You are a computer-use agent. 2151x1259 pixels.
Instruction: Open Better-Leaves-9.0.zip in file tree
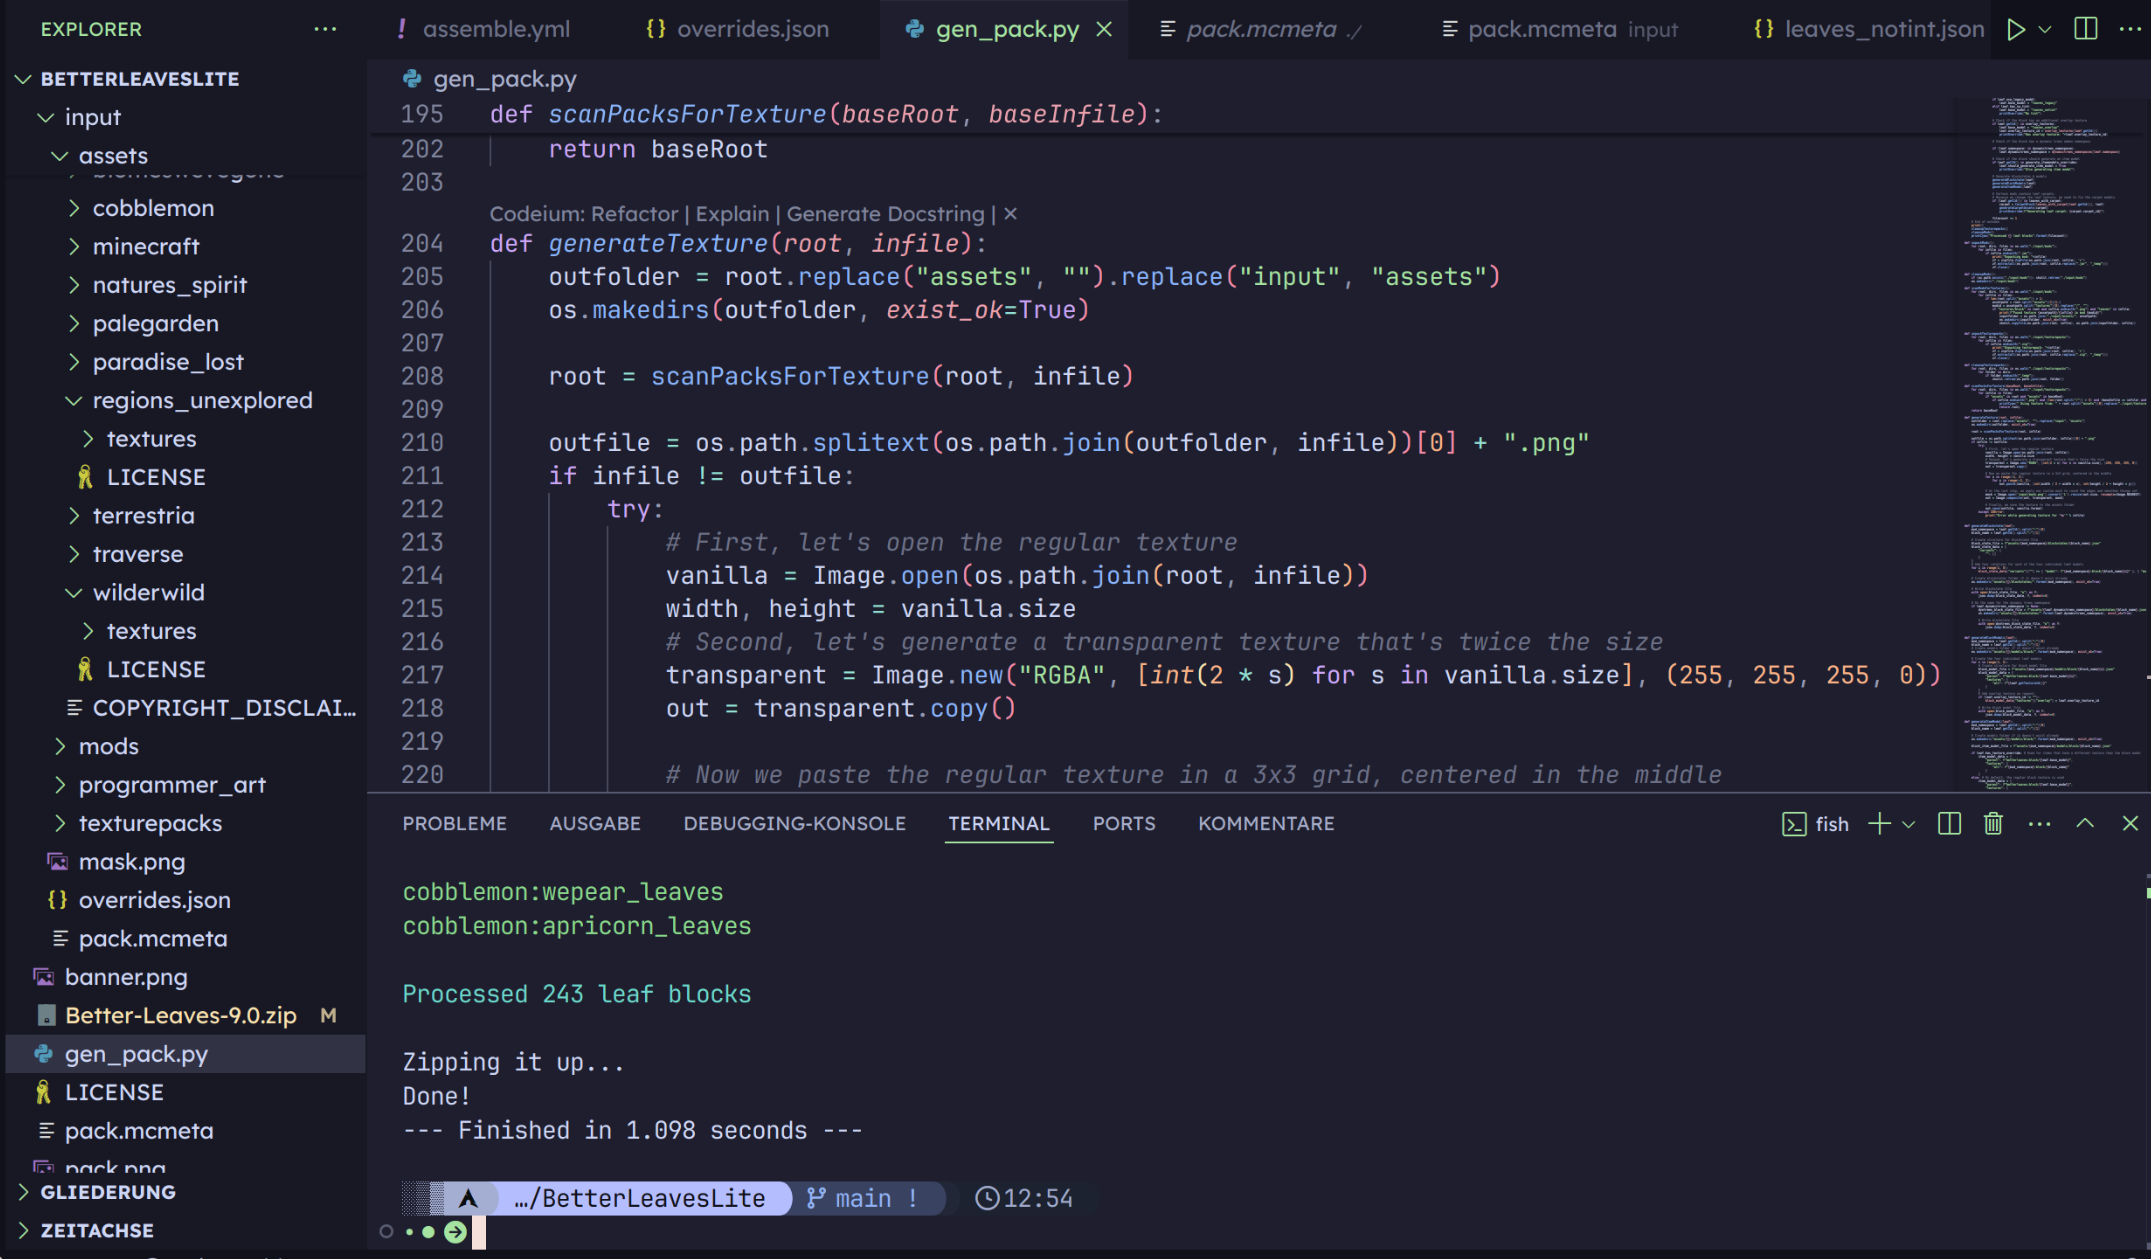click(180, 1015)
